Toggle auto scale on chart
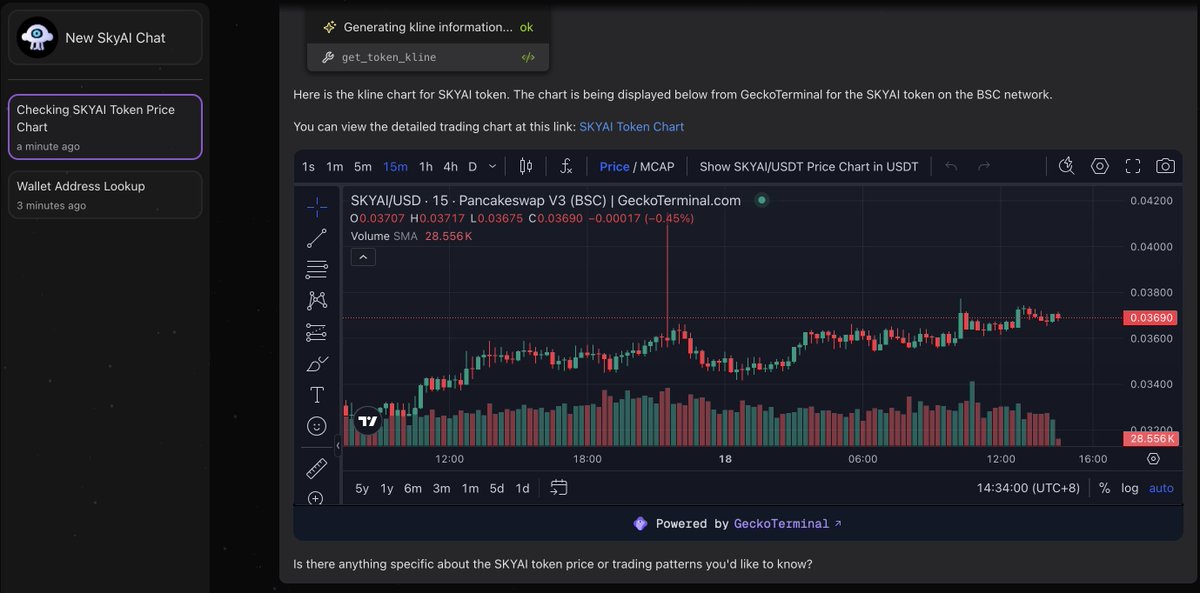Screen dimensions: 1200x593 [1161, 488]
